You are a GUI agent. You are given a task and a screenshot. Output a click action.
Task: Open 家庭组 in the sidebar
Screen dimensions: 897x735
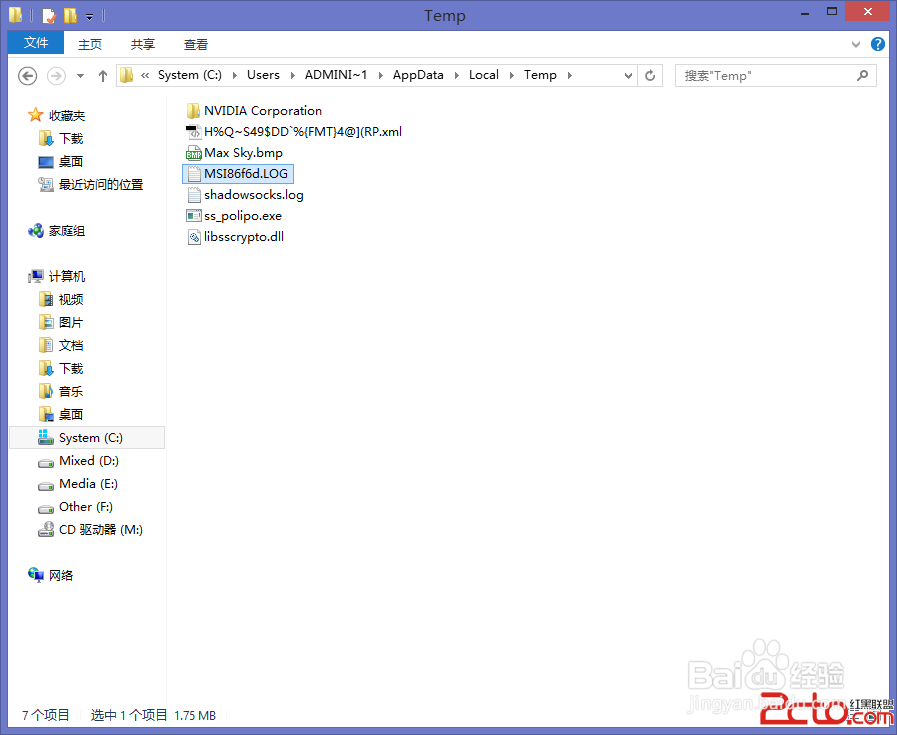point(57,231)
